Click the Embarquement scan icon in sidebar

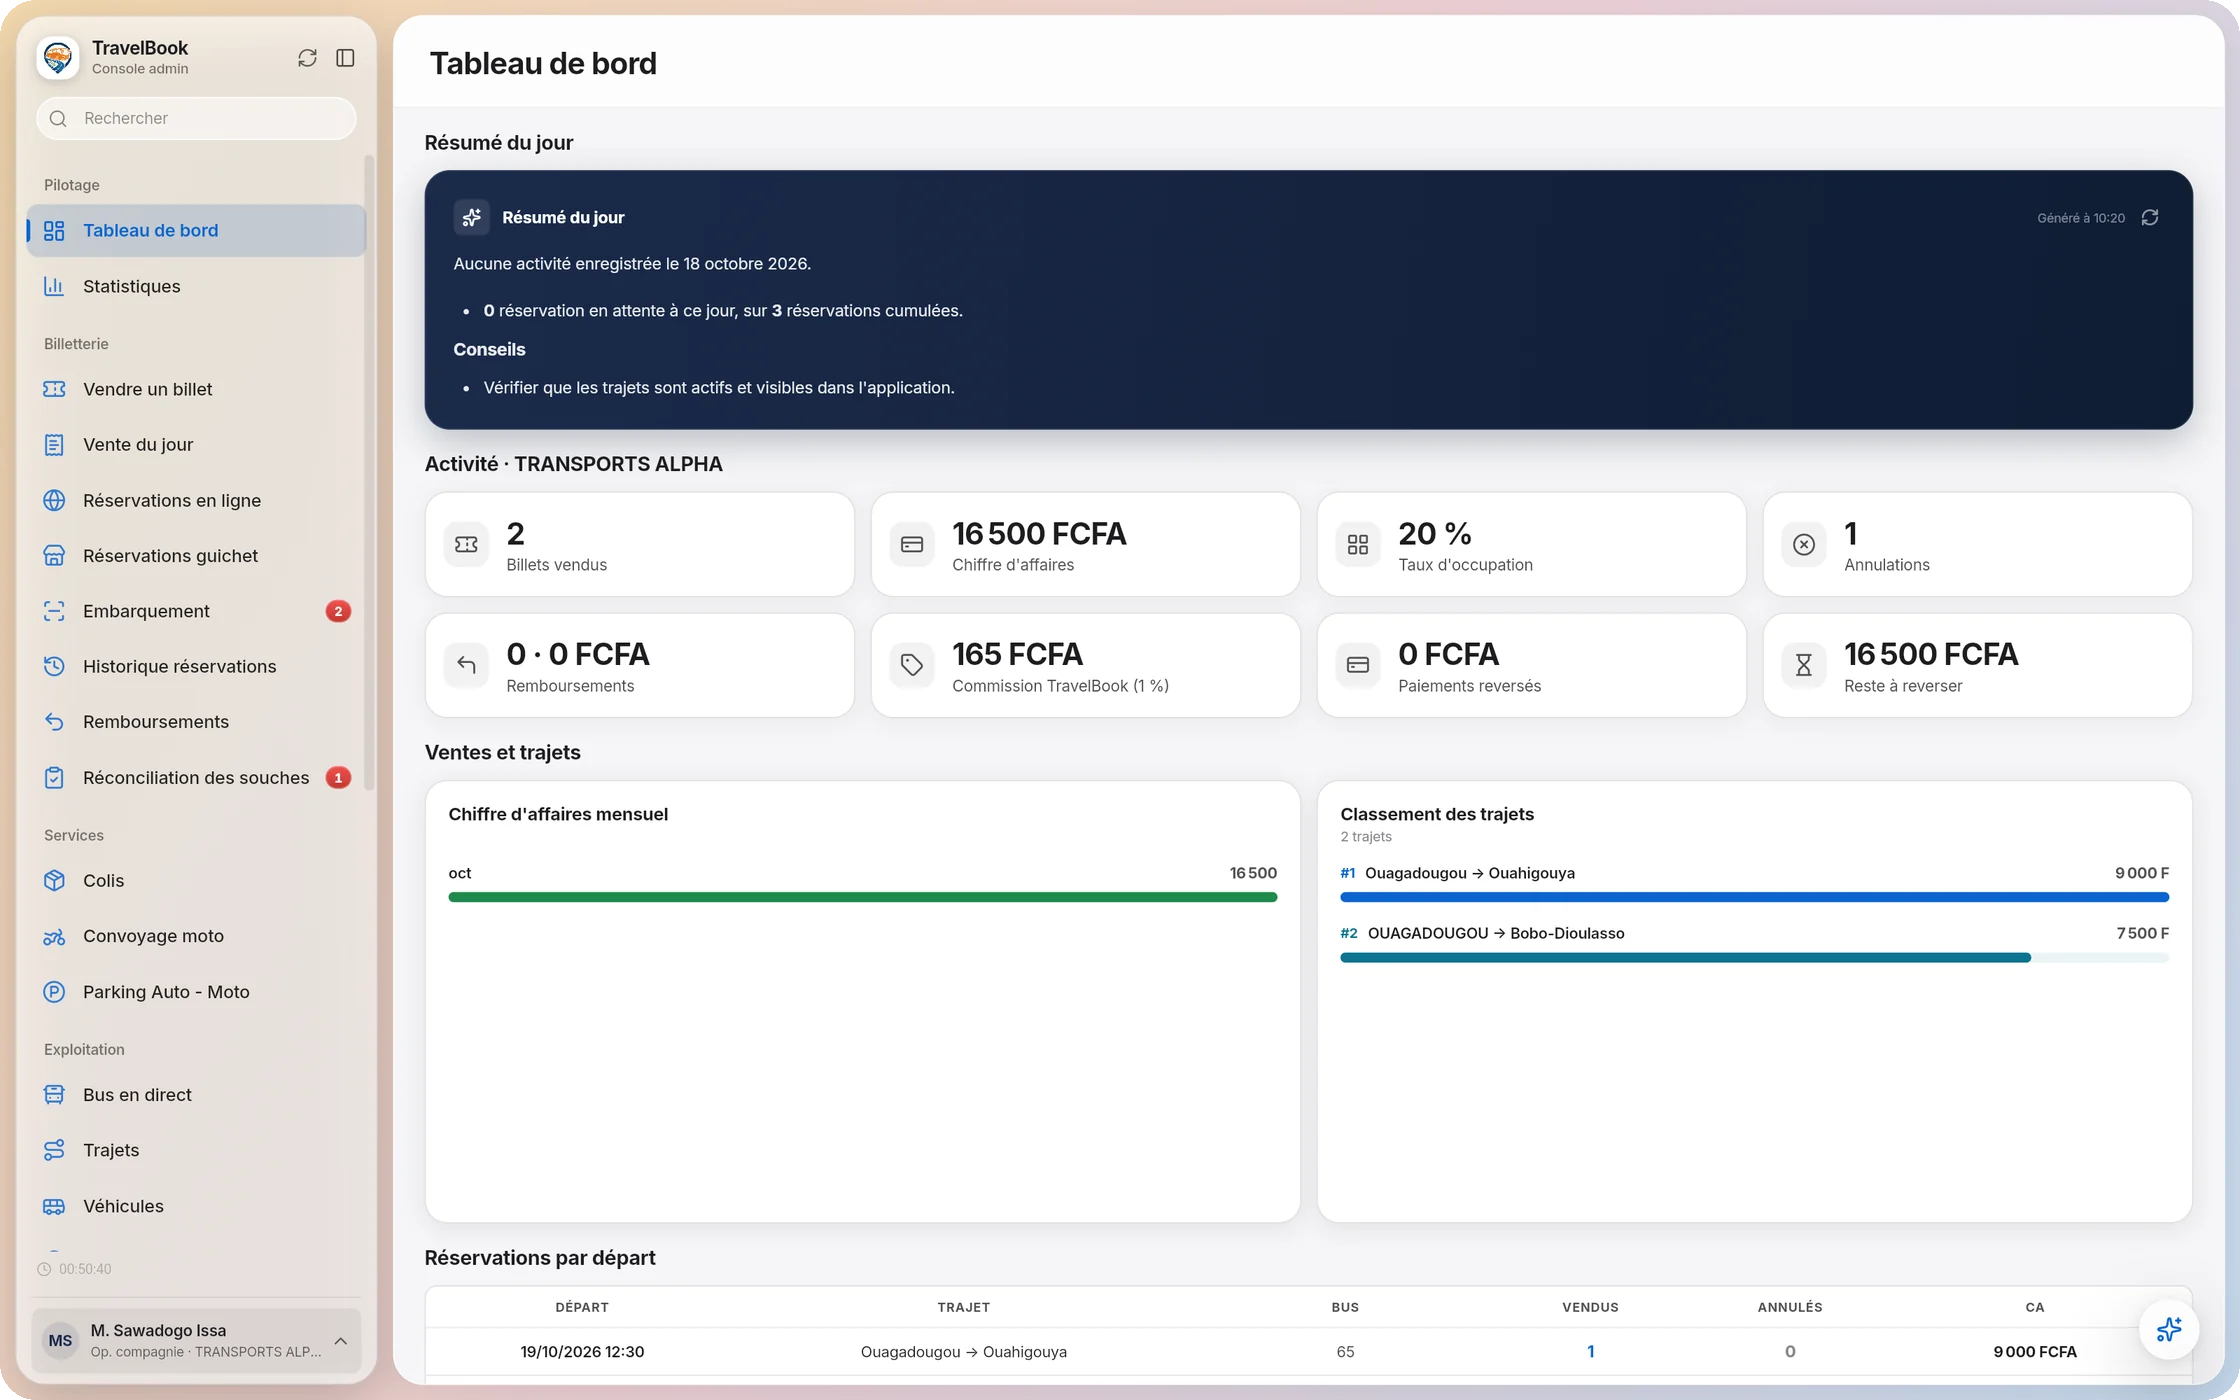pos(54,611)
